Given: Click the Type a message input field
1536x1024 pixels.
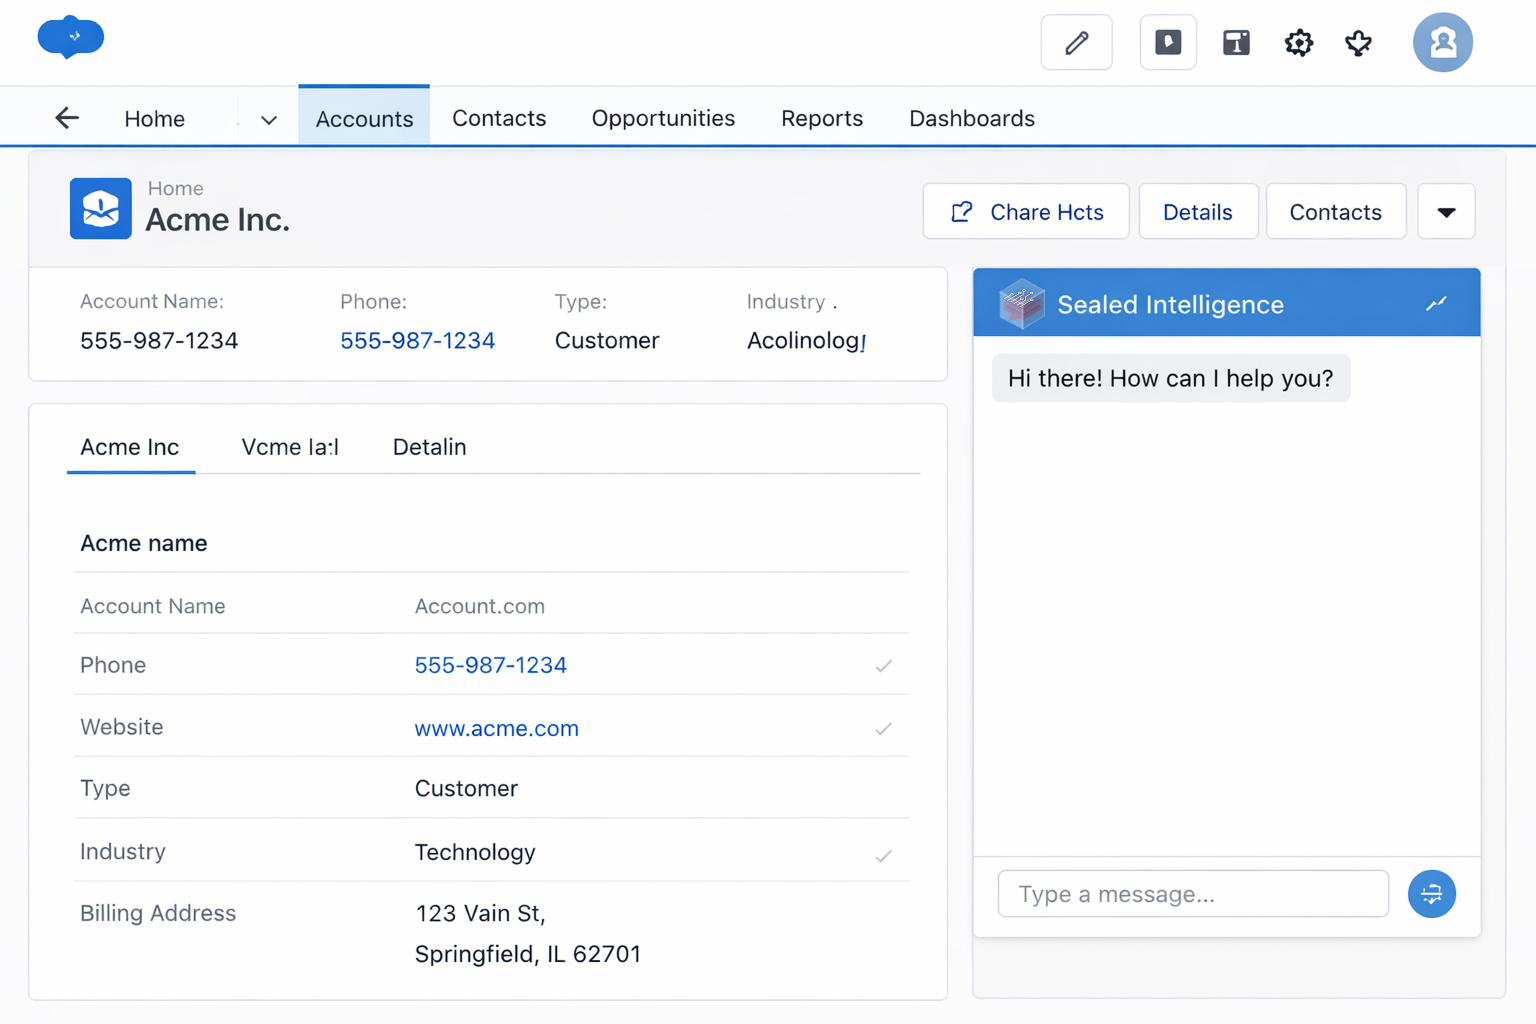Looking at the screenshot, I should coord(1192,894).
